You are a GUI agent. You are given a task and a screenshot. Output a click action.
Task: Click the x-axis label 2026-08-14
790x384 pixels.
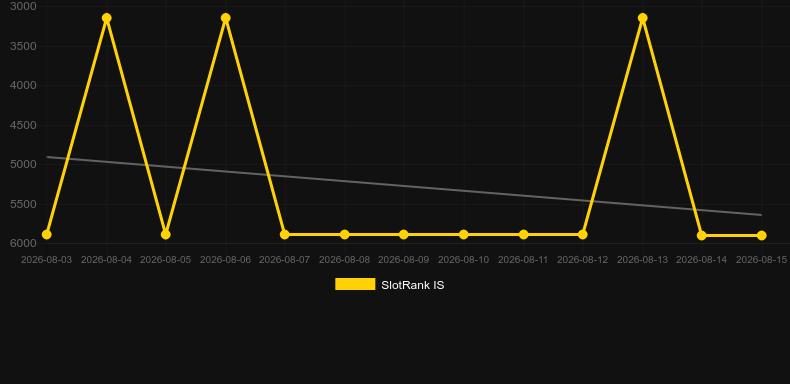click(702, 260)
